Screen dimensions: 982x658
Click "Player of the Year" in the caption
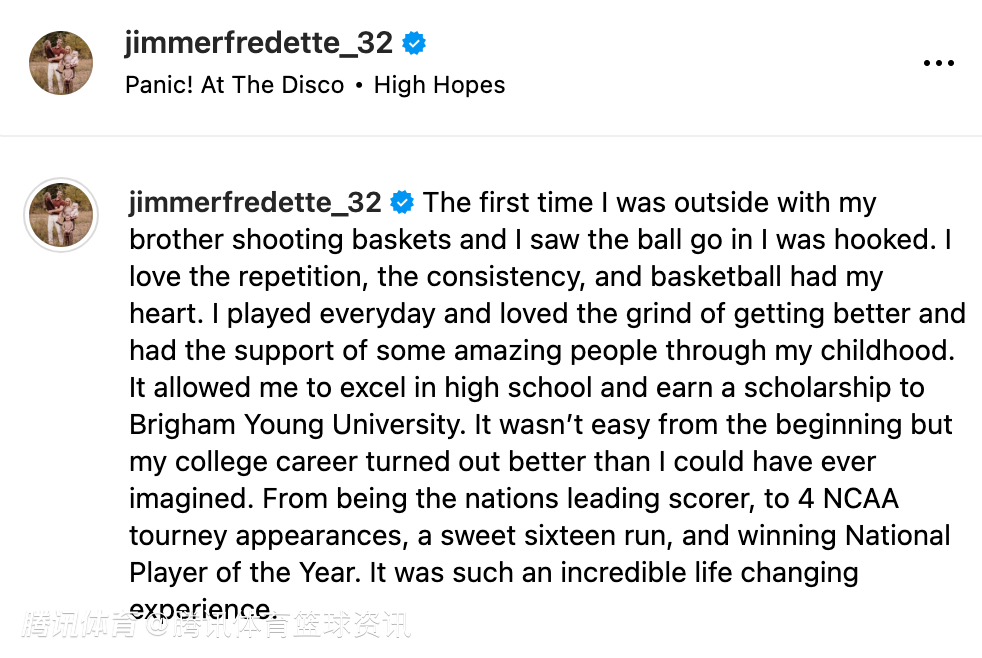[243, 573]
